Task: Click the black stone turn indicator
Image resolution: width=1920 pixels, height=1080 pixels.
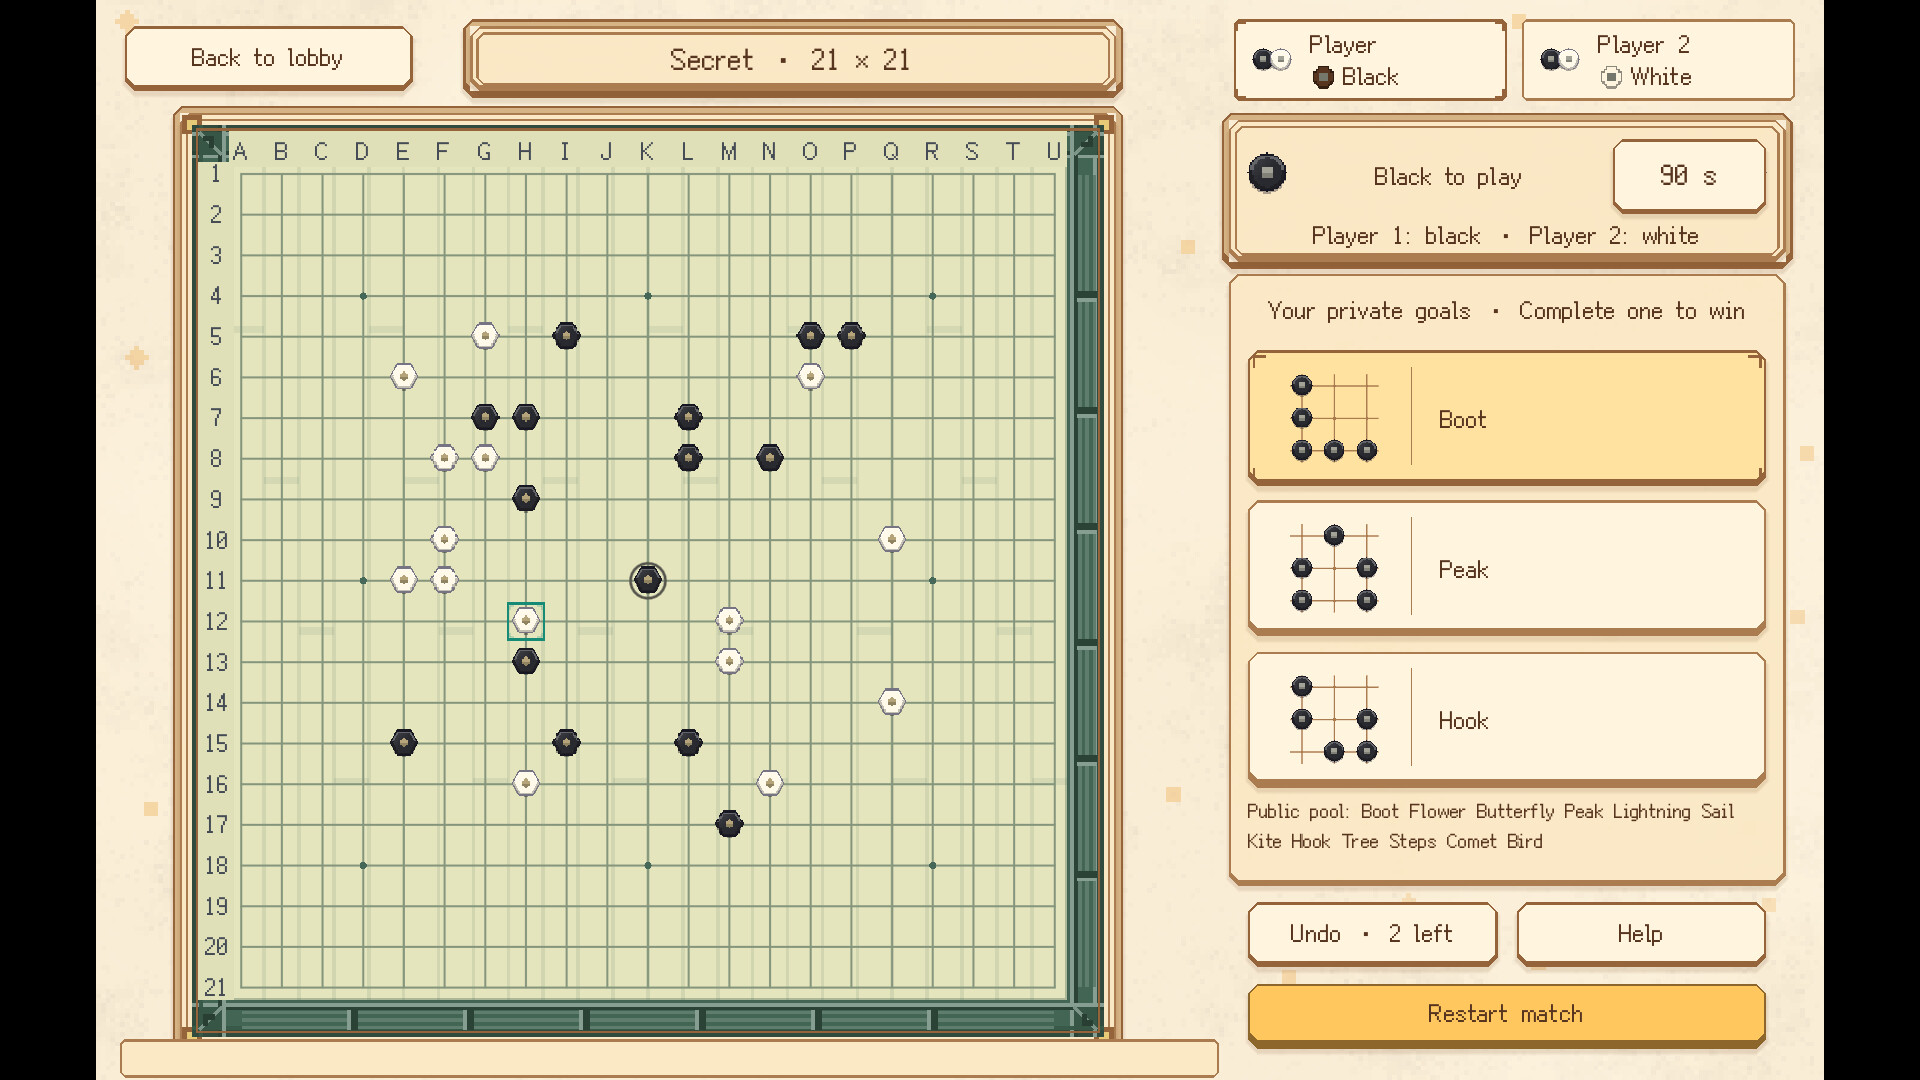Action: tap(1267, 173)
